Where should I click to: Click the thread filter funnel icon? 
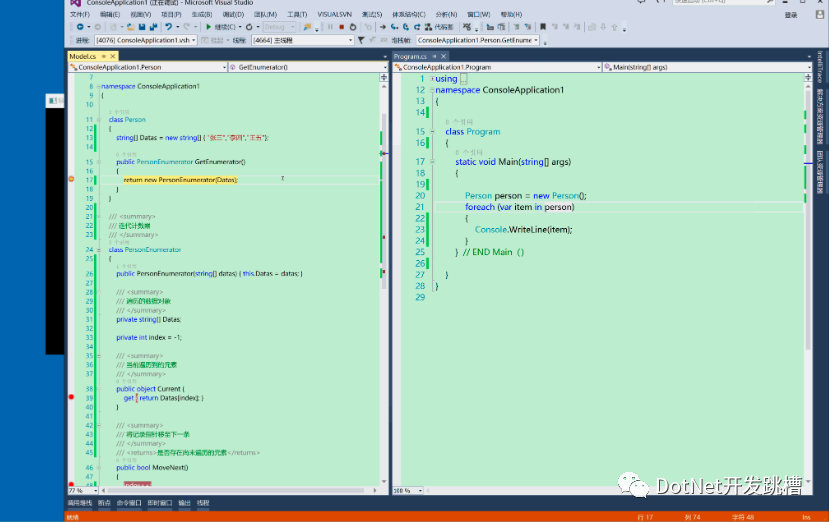(361, 40)
